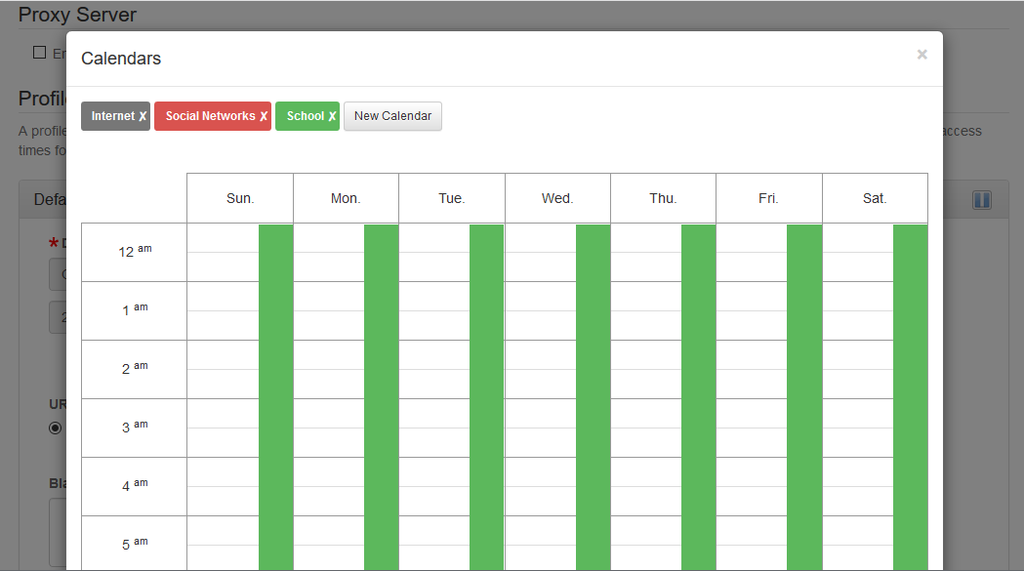Image resolution: width=1024 pixels, height=571 pixels.
Task: Click the Wed. column header
Action: (x=557, y=198)
